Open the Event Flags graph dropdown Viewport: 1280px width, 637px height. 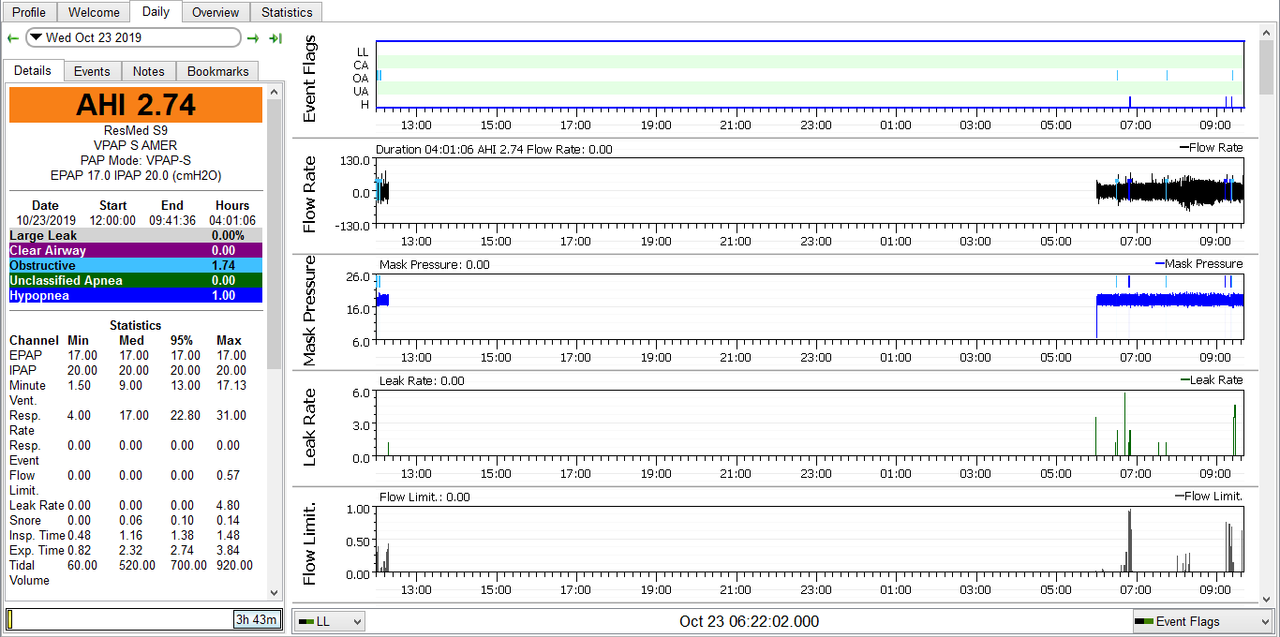[x=1201, y=621]
